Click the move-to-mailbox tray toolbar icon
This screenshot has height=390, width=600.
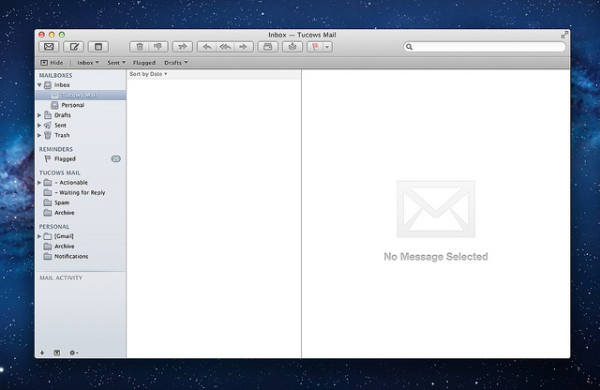coord(292,47)
